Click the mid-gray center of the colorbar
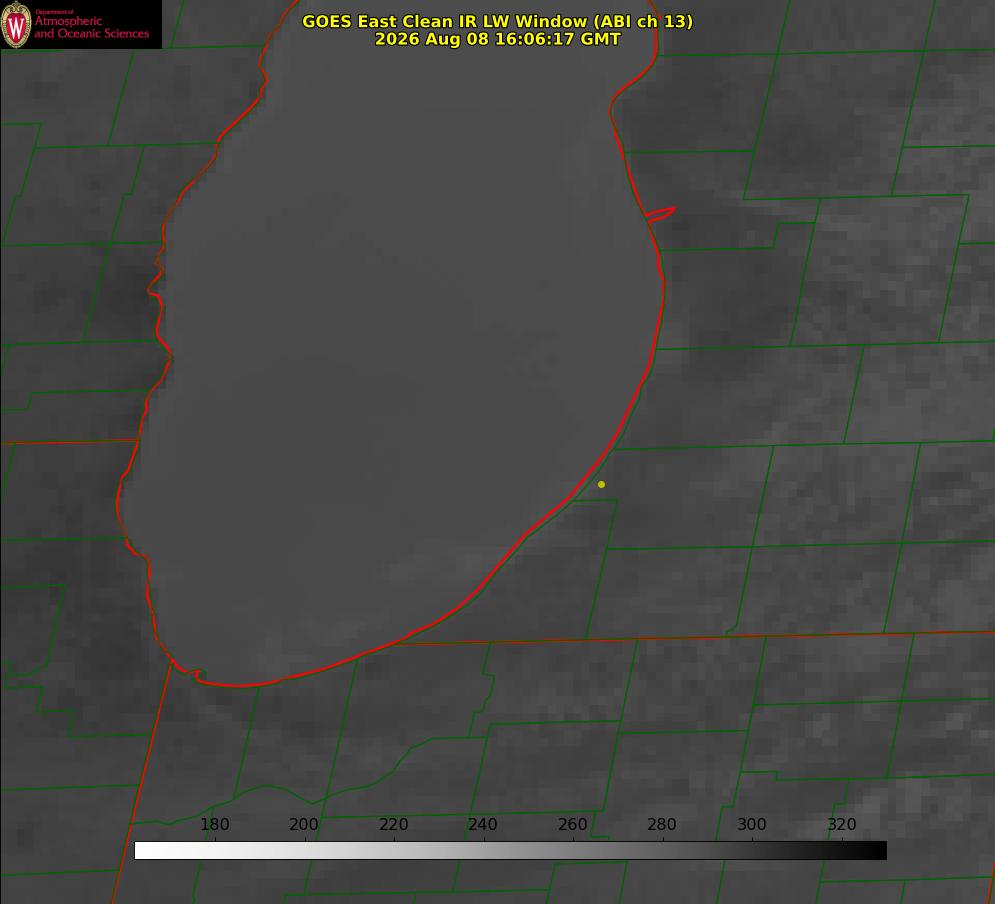This screenshot has height=904, width=995. (x=510, y=851)
